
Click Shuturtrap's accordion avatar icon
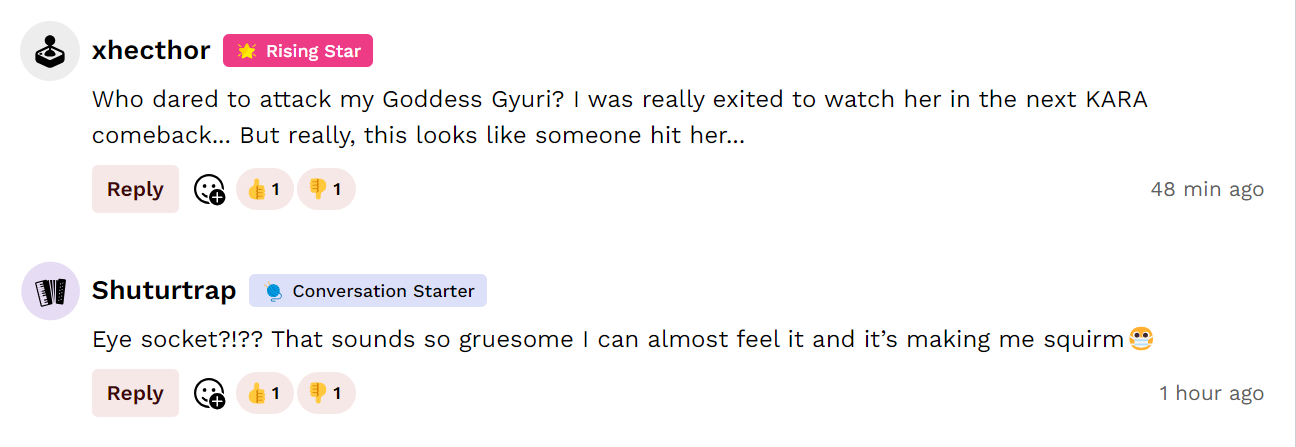click(50, 291)
